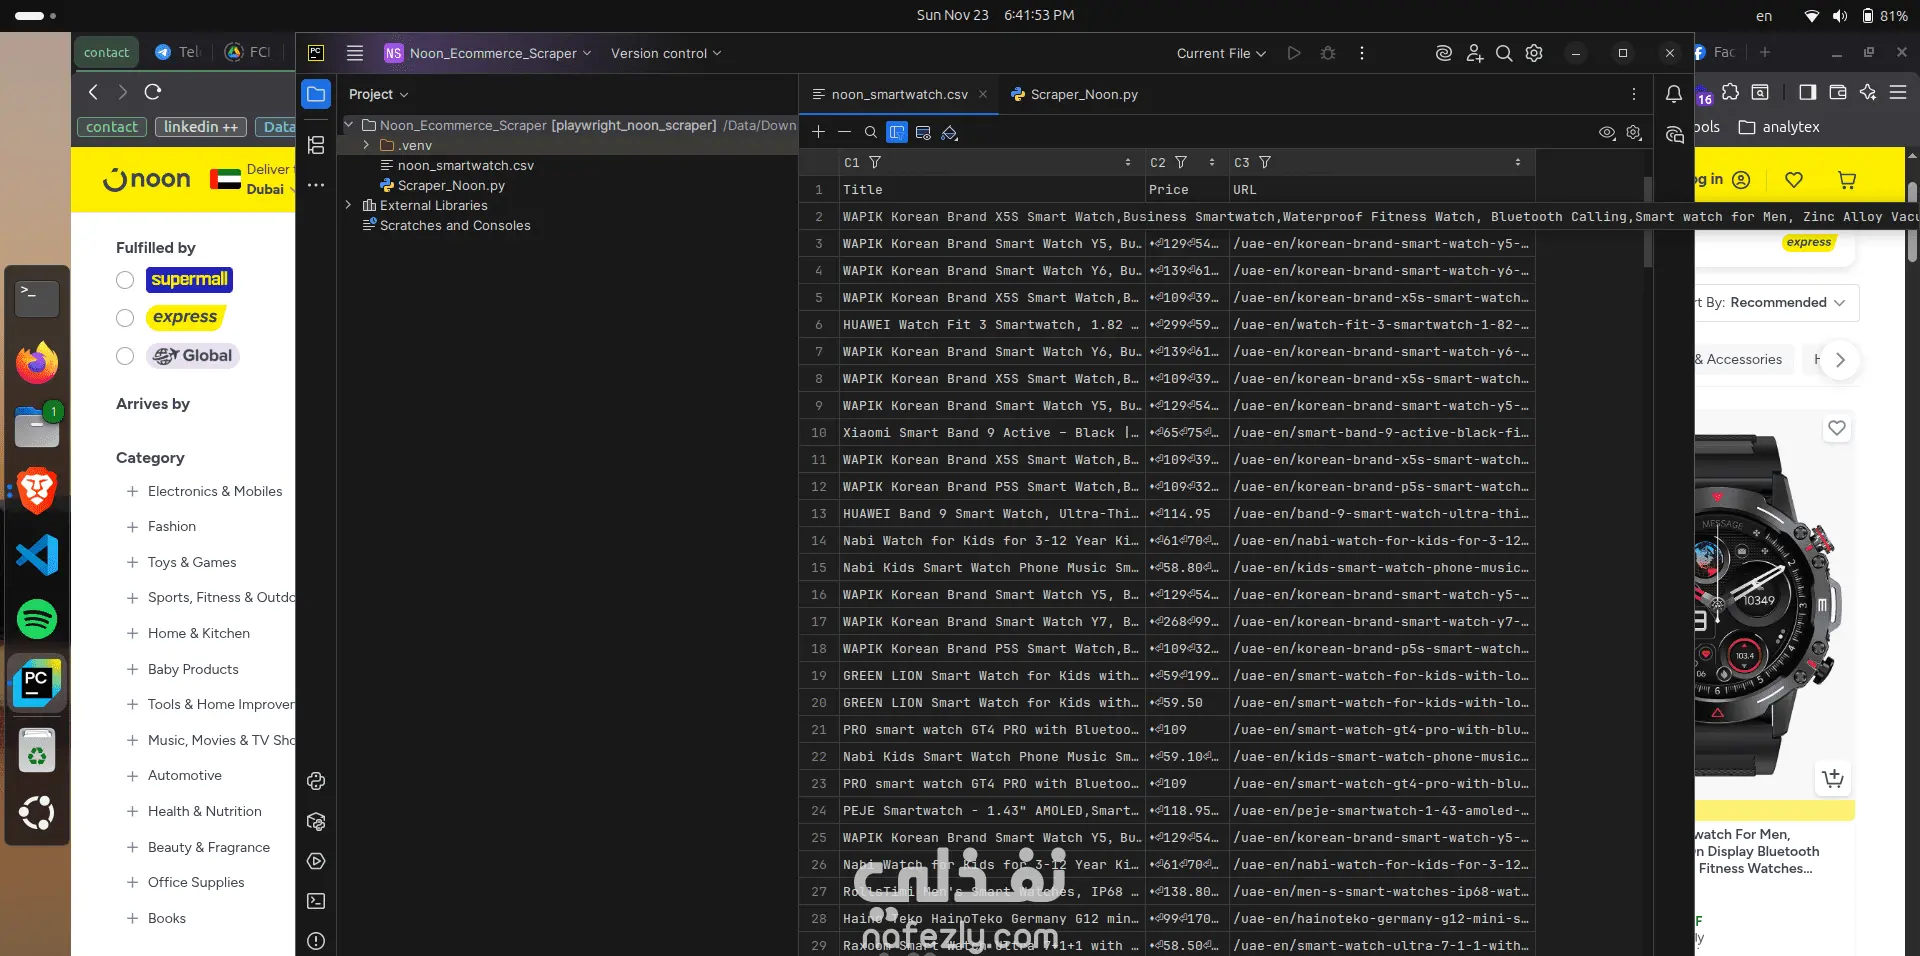
Task: Open the Python Console tool window icon
Action: pos(316,781)
